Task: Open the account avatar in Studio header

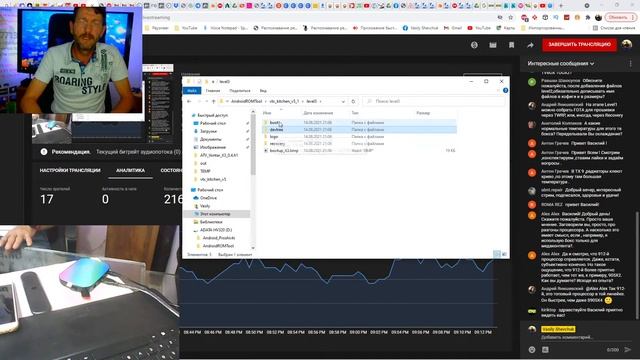Action: coord(627,44)
